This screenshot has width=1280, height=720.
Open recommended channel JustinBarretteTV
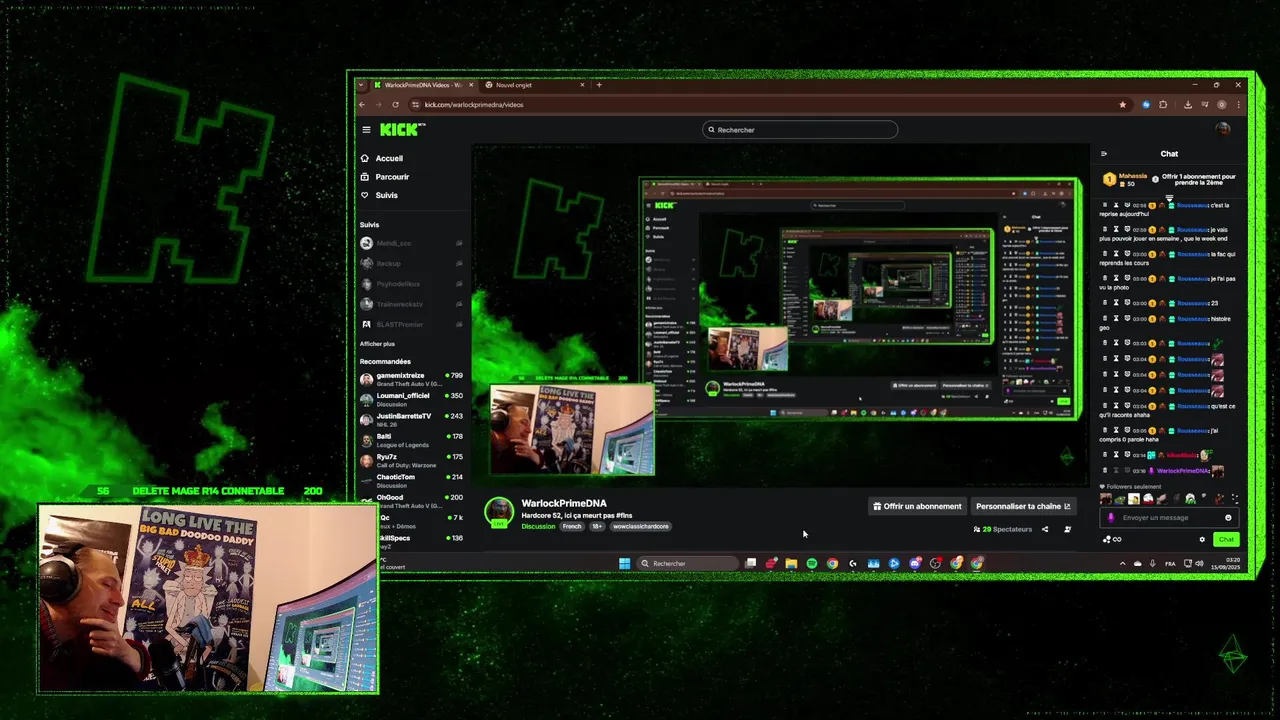pyautogui.click(x=412, y=419)
